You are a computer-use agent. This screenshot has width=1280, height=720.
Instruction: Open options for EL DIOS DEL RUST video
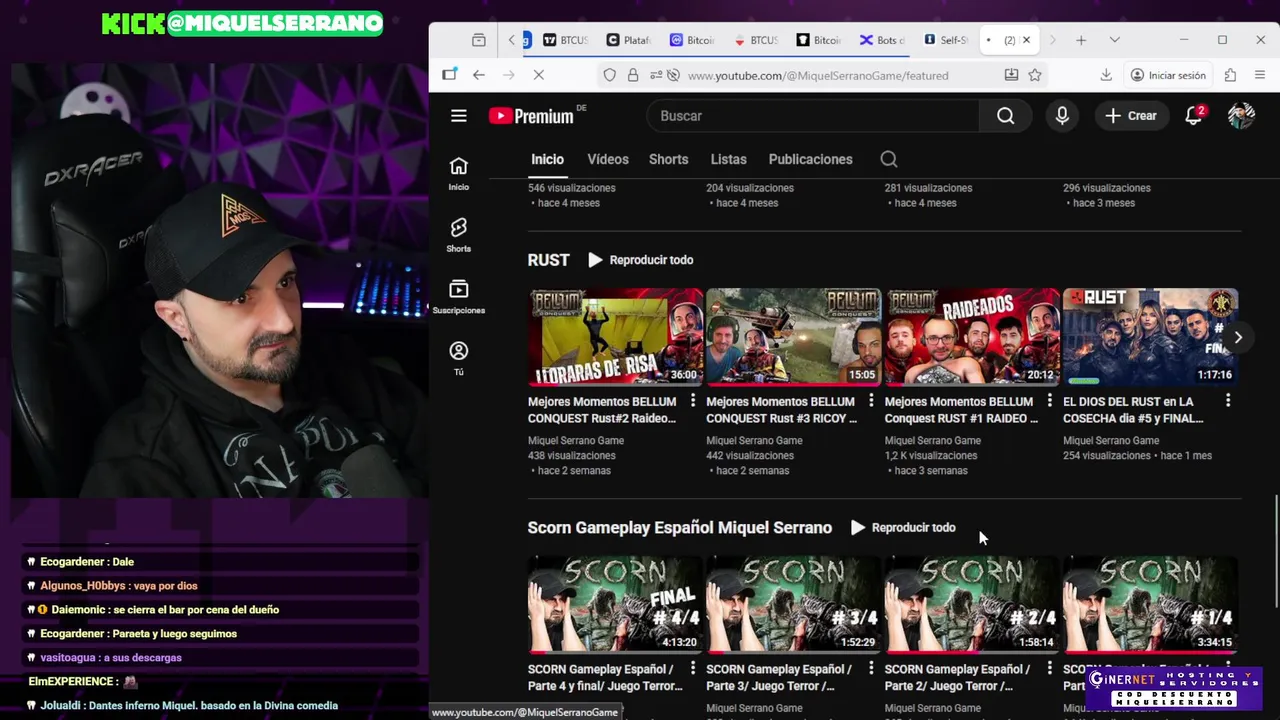tap(1228, 401)
